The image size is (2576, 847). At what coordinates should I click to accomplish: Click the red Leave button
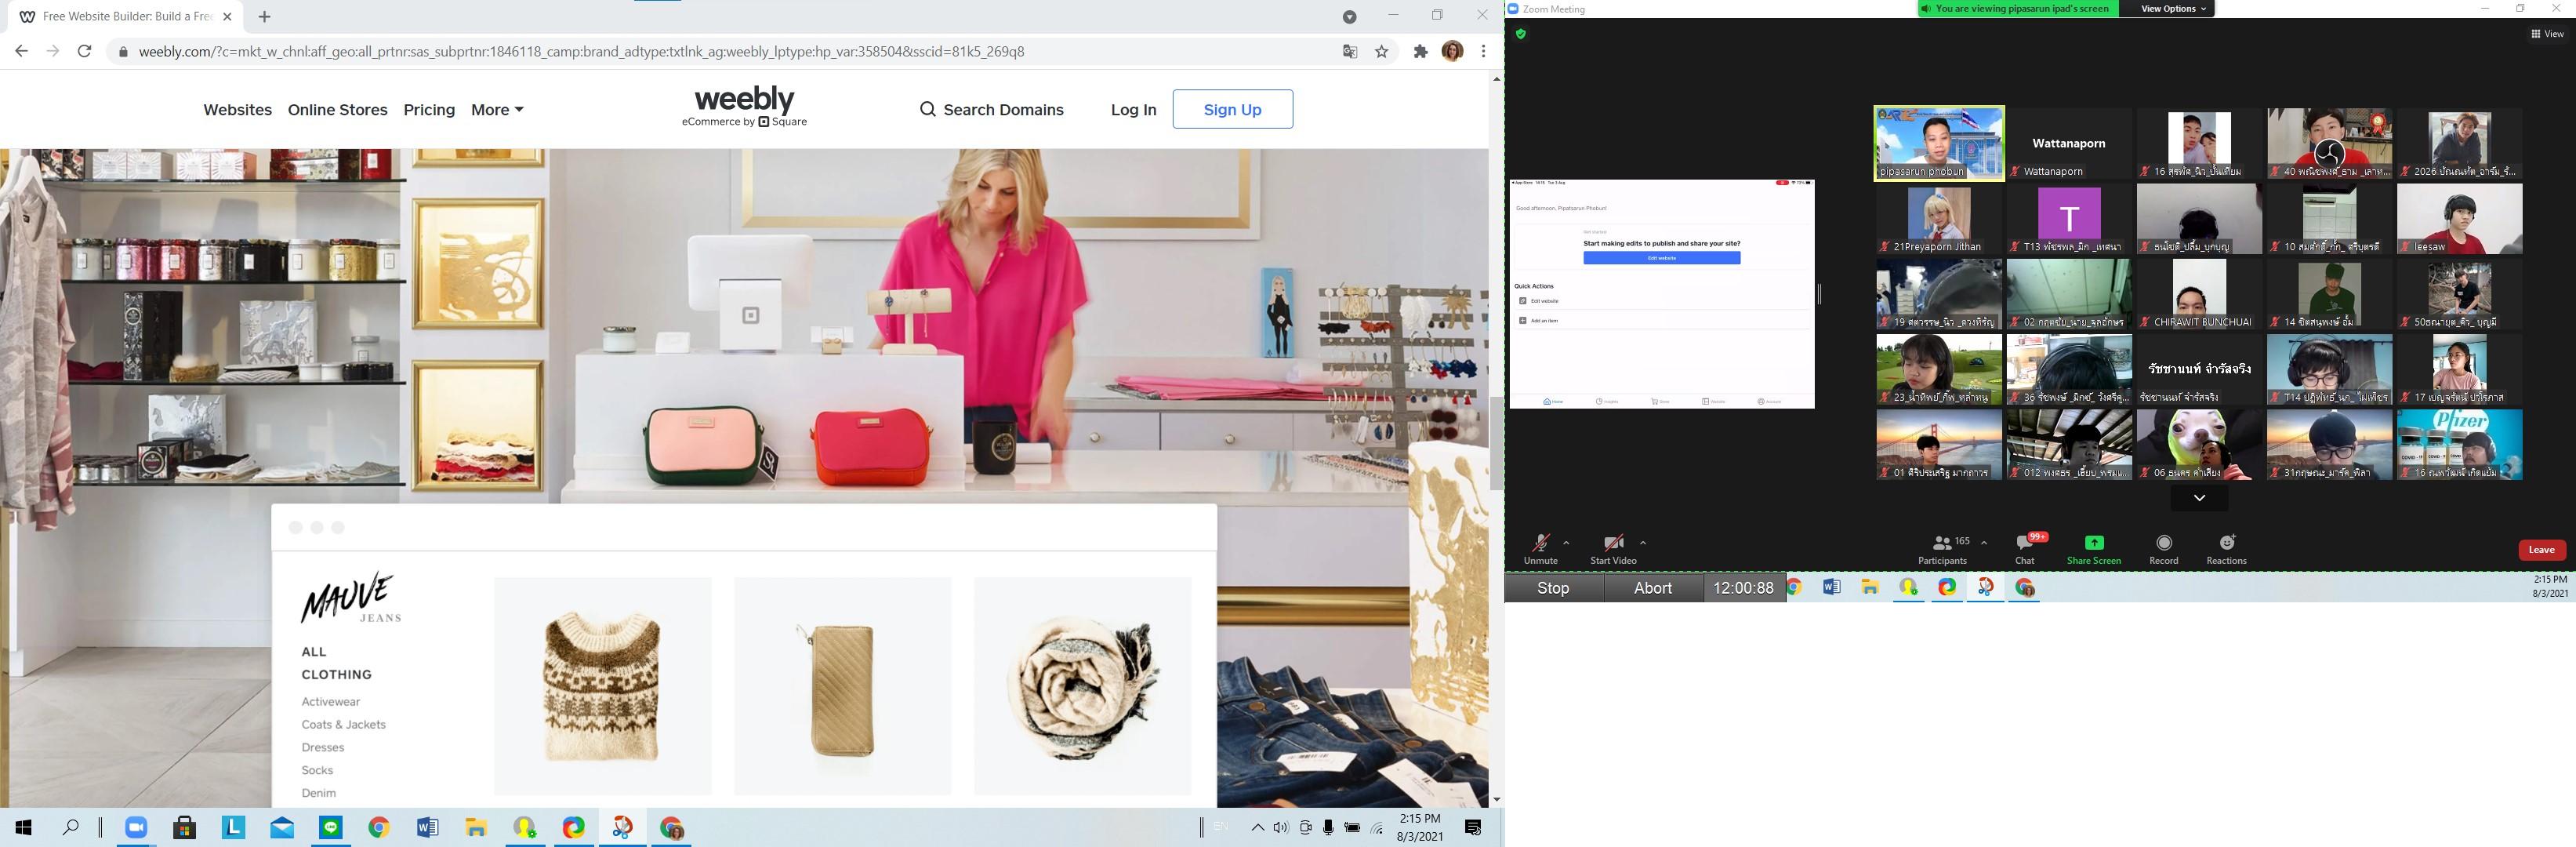tap(2541, 549)
